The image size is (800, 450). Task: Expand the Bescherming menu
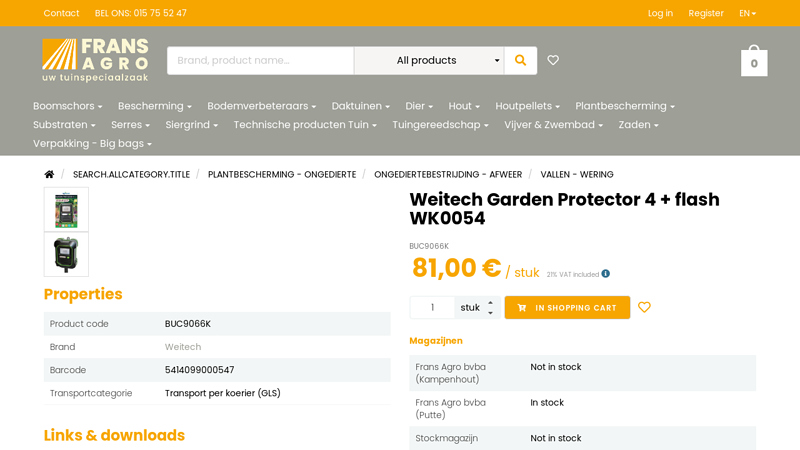155,106
